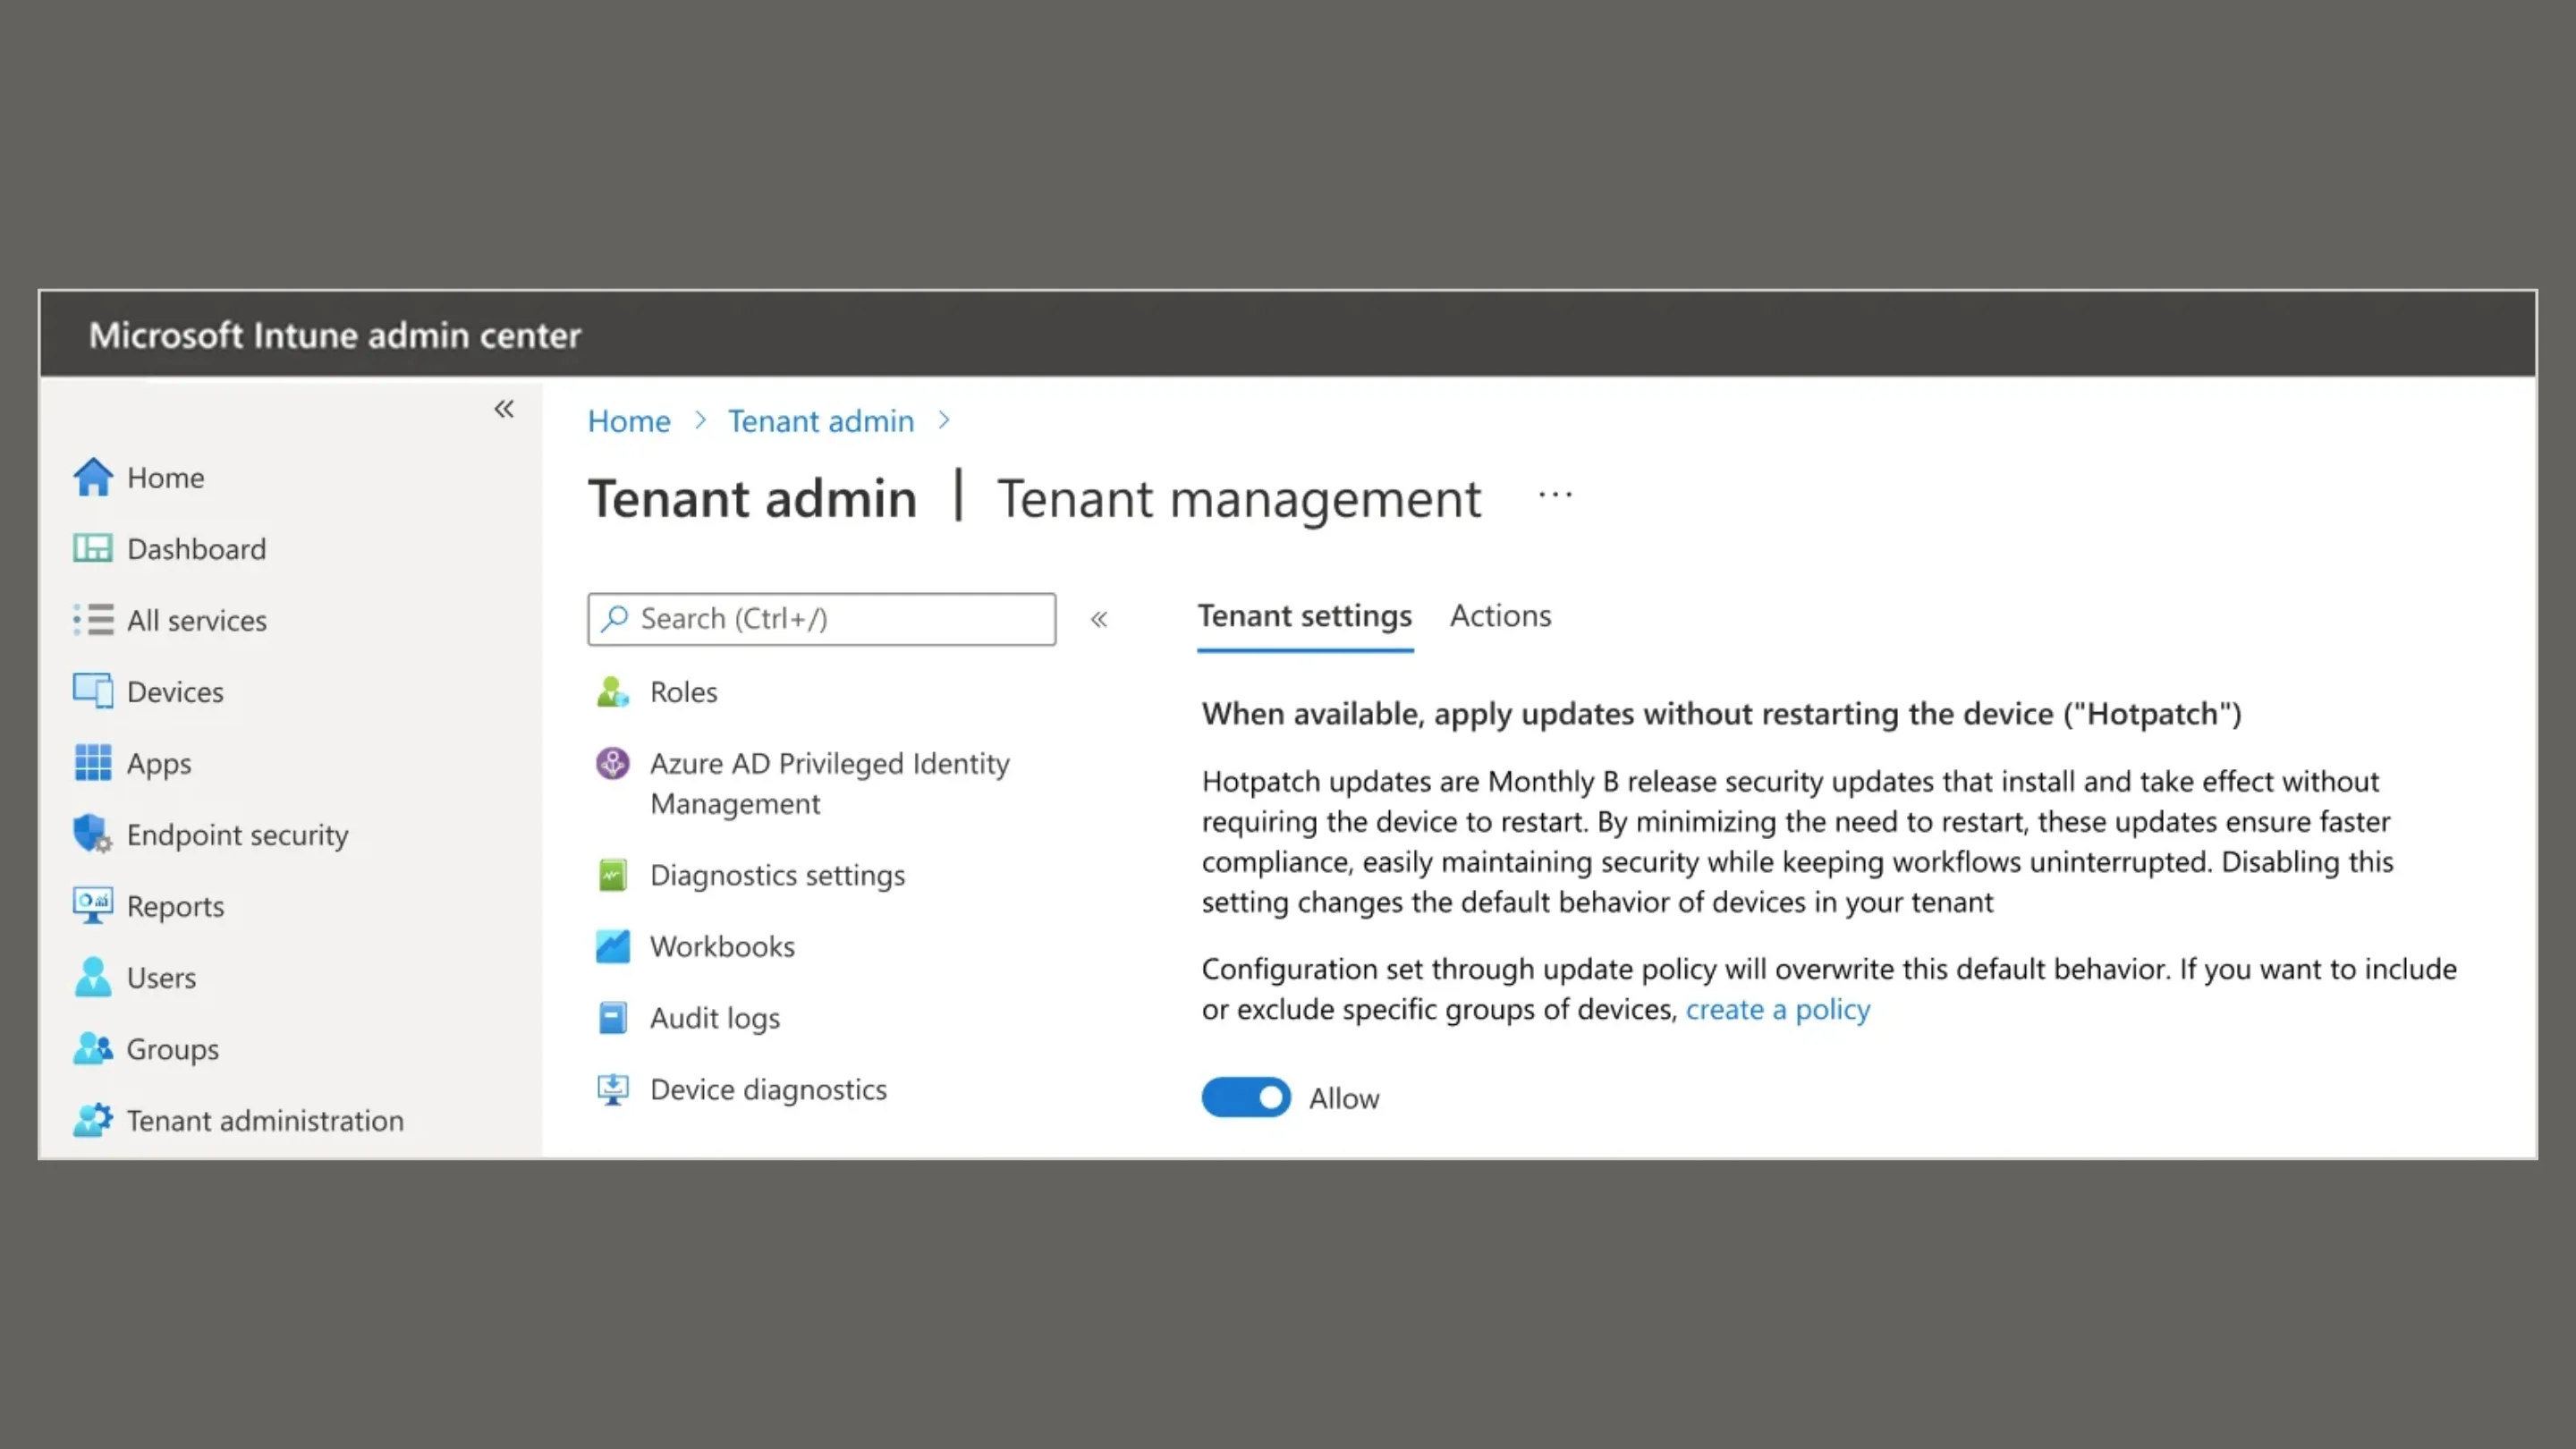Viewport: 2576px width, 1449px height.
Task: Navigate to Home via breadcrumb
Action: click(628, 421)
